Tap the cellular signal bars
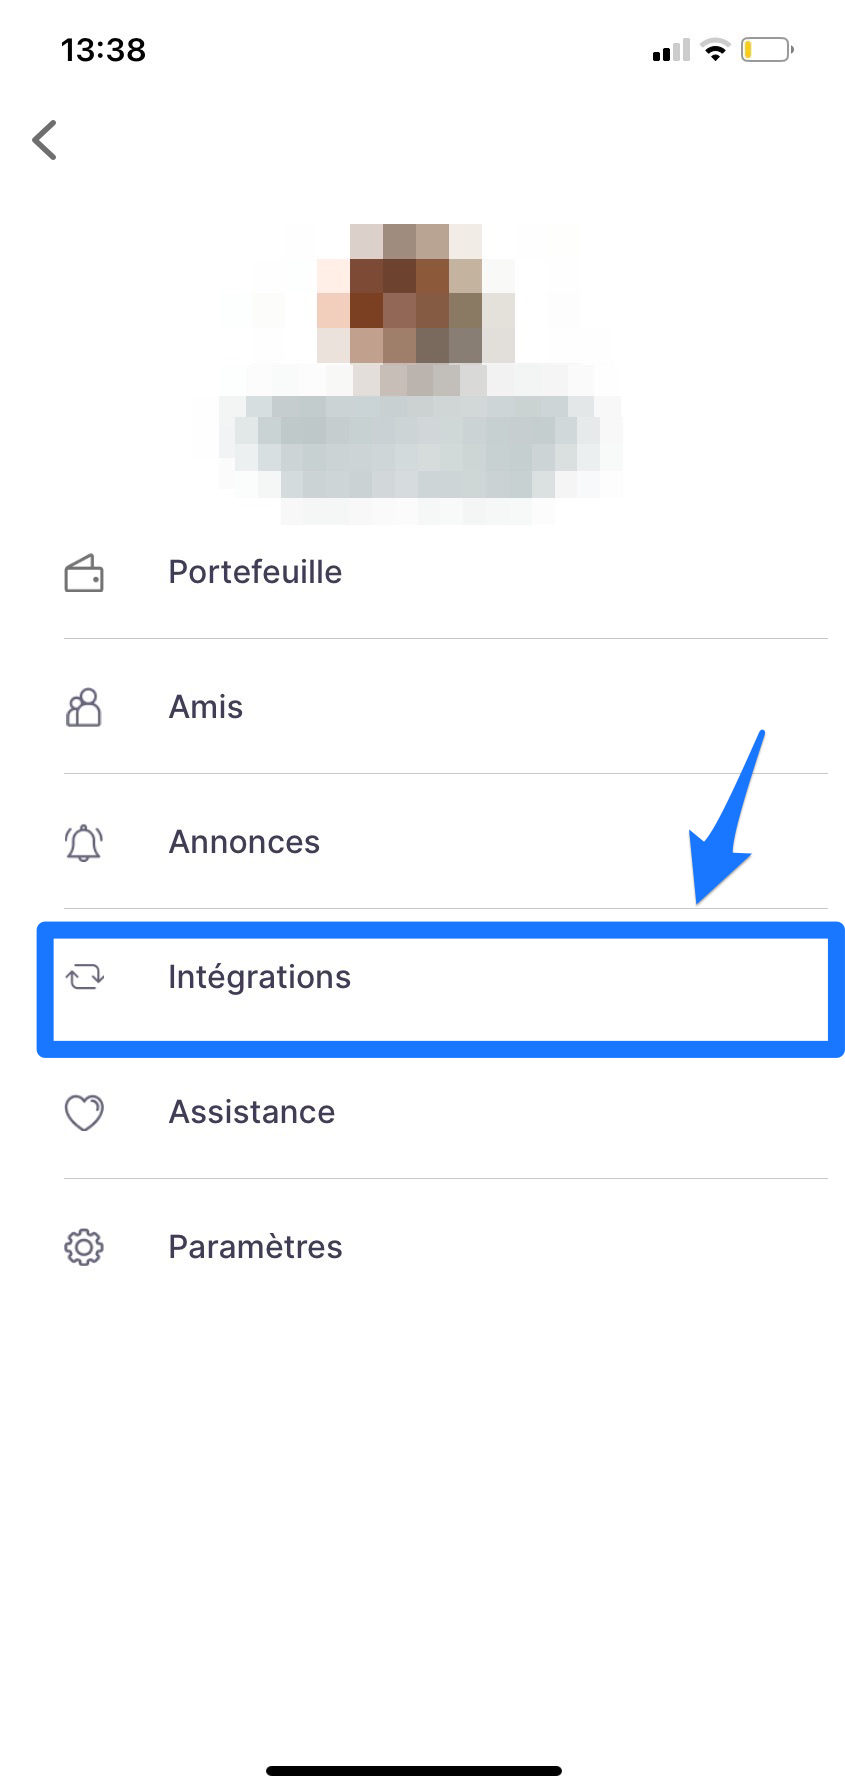Image resolution: width=845 pixels, height=1792 pixels. point(671,50)
